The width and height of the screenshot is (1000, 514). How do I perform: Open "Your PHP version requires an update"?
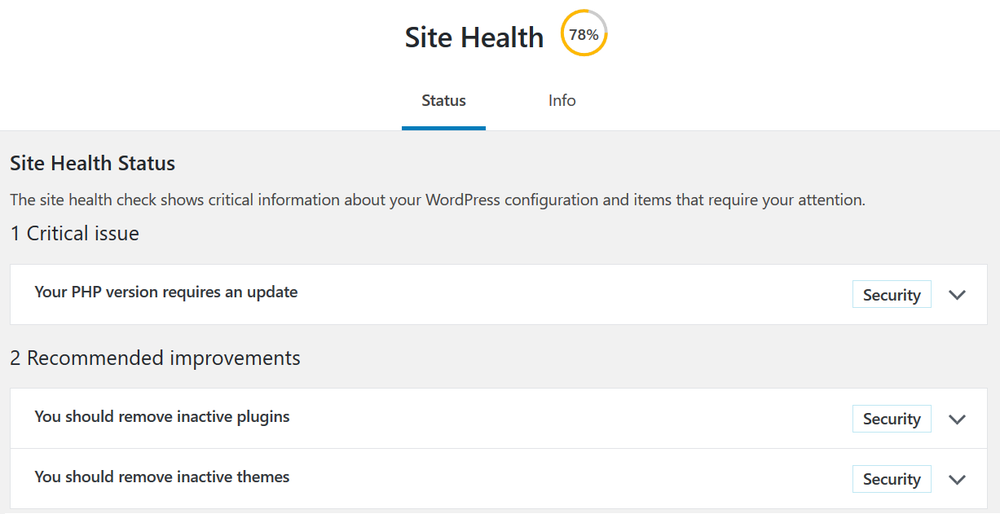[x=166, y=292]
